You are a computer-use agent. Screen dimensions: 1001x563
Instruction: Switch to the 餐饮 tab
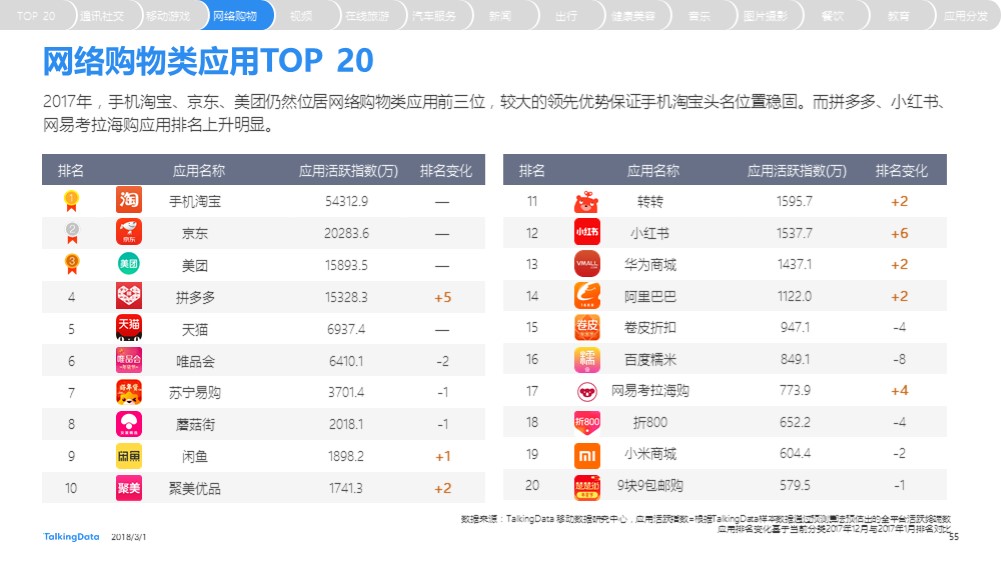(x=832, y=16)
